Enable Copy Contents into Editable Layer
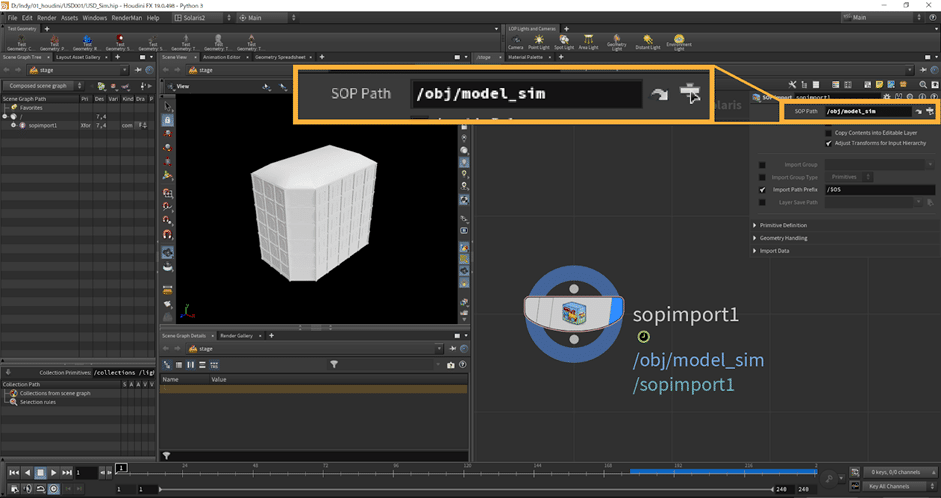 pyautogui.click(x=828, y=132)
